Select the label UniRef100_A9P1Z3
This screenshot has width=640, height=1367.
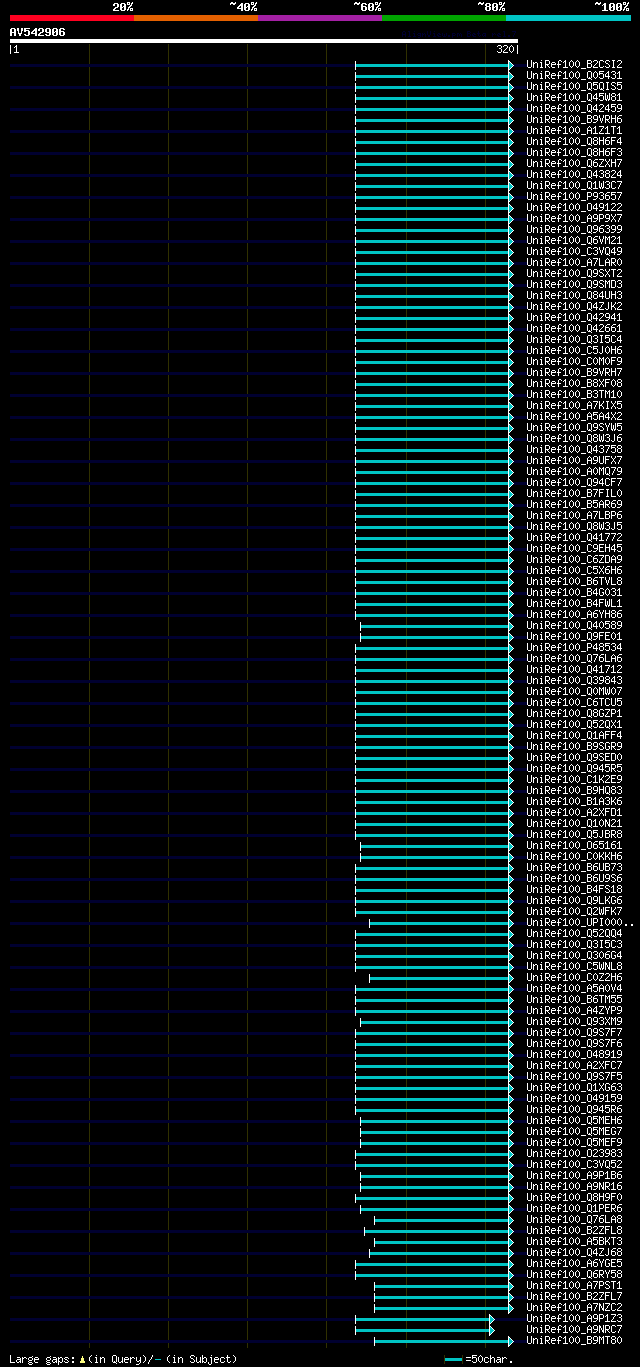pos(574,1318)
